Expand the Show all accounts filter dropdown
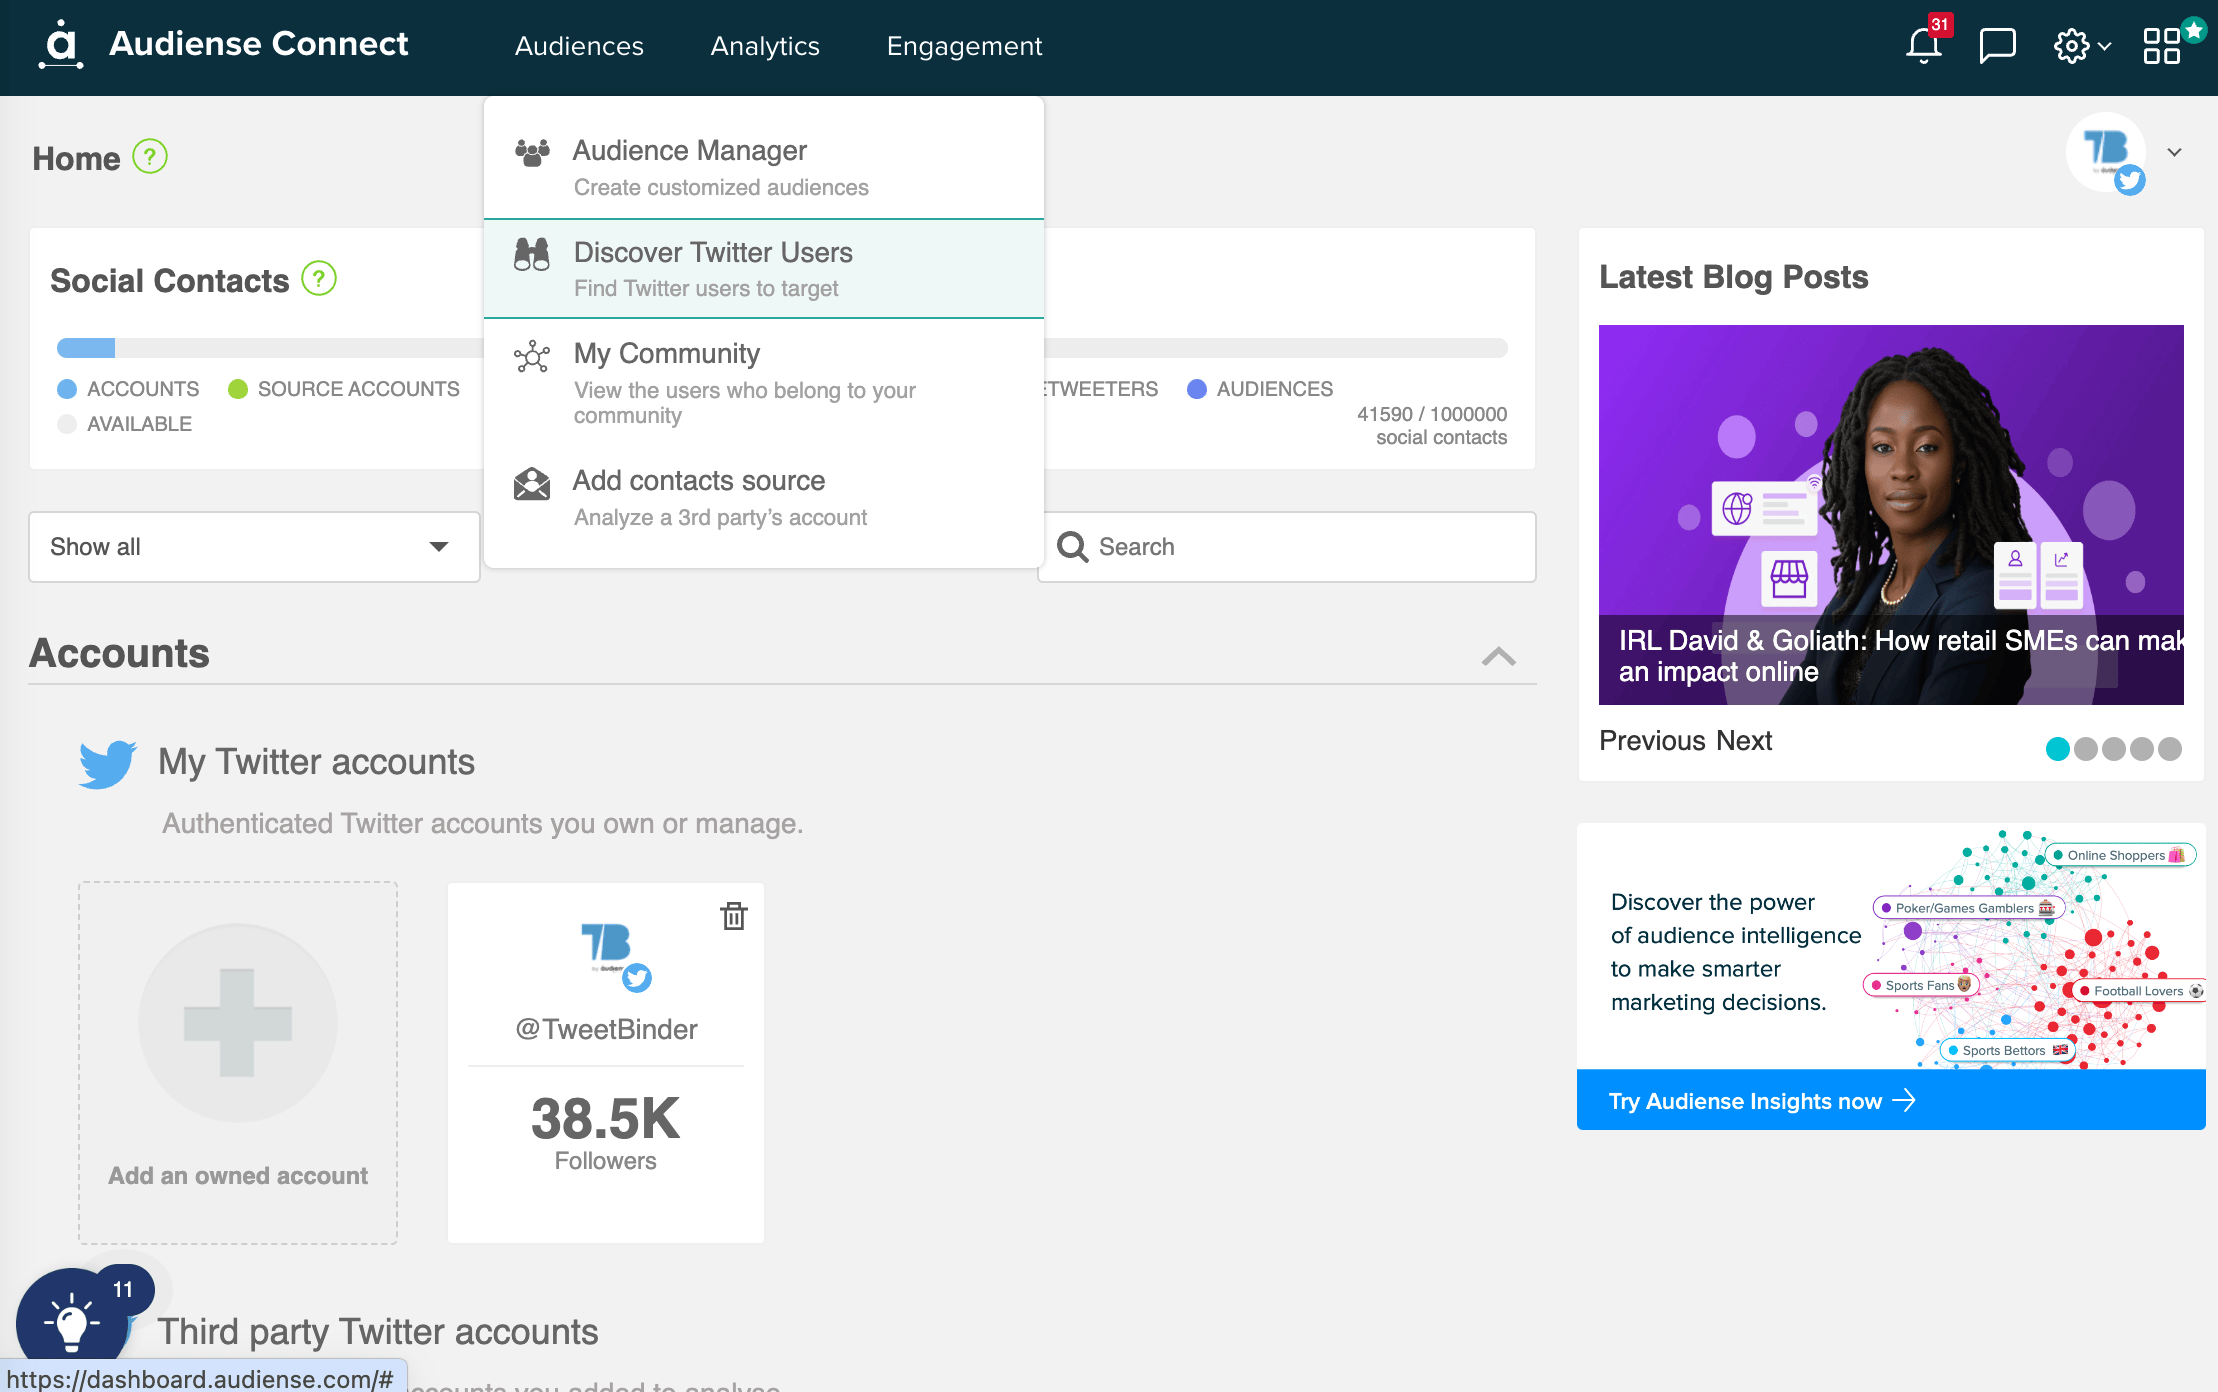Viewport: 2218px width, 1392px height. point(250,547)
